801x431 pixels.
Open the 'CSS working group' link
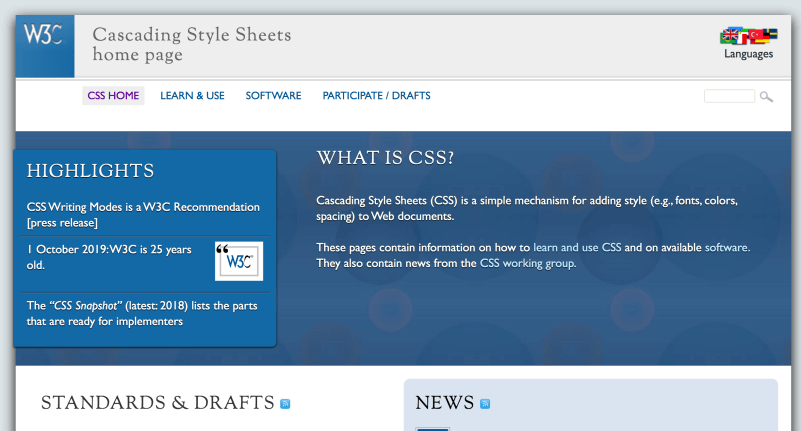point(527,264)
